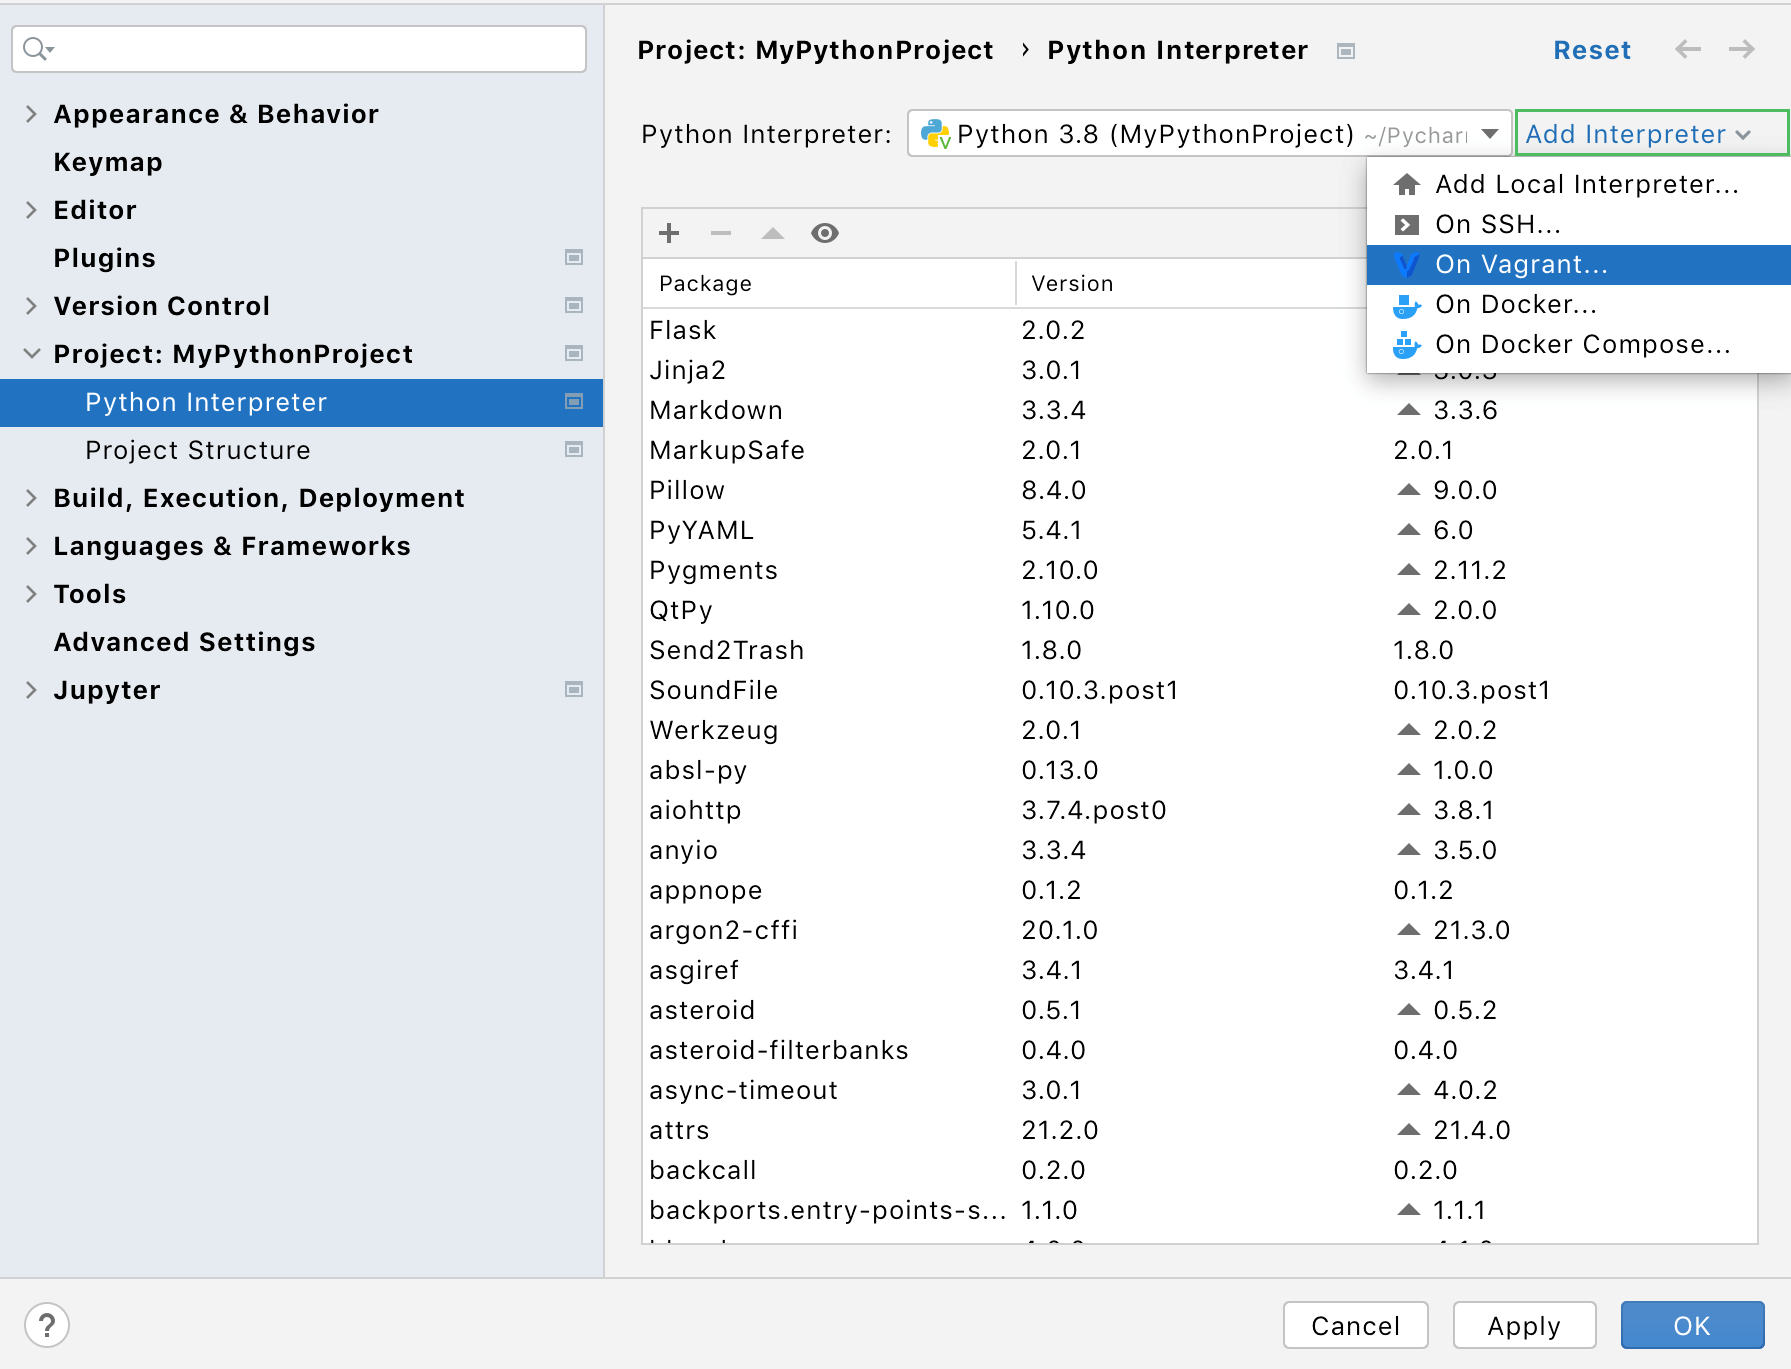Toggle the show early releases eye icon
1791x1369 pixels.
[825, 233]
